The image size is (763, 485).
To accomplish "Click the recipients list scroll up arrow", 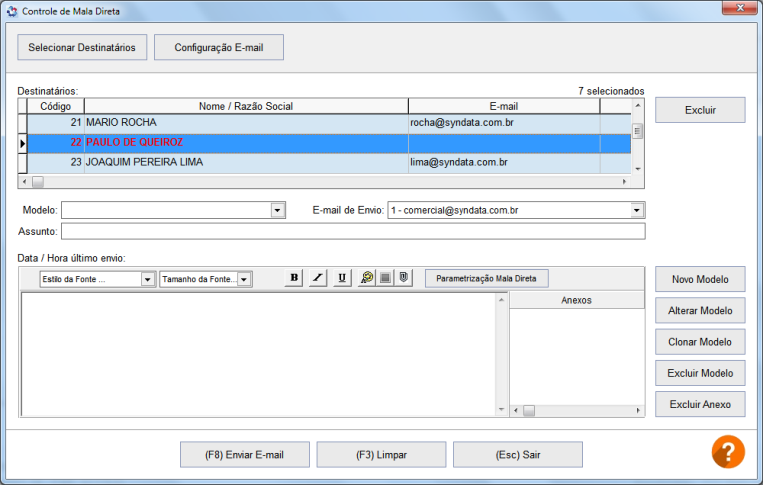I will tap(637, 105).
